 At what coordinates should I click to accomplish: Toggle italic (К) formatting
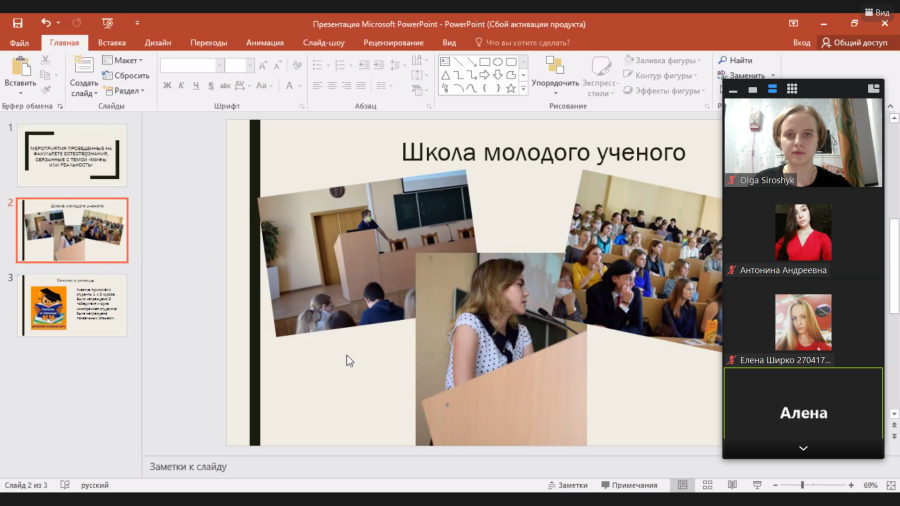[181, 85]
